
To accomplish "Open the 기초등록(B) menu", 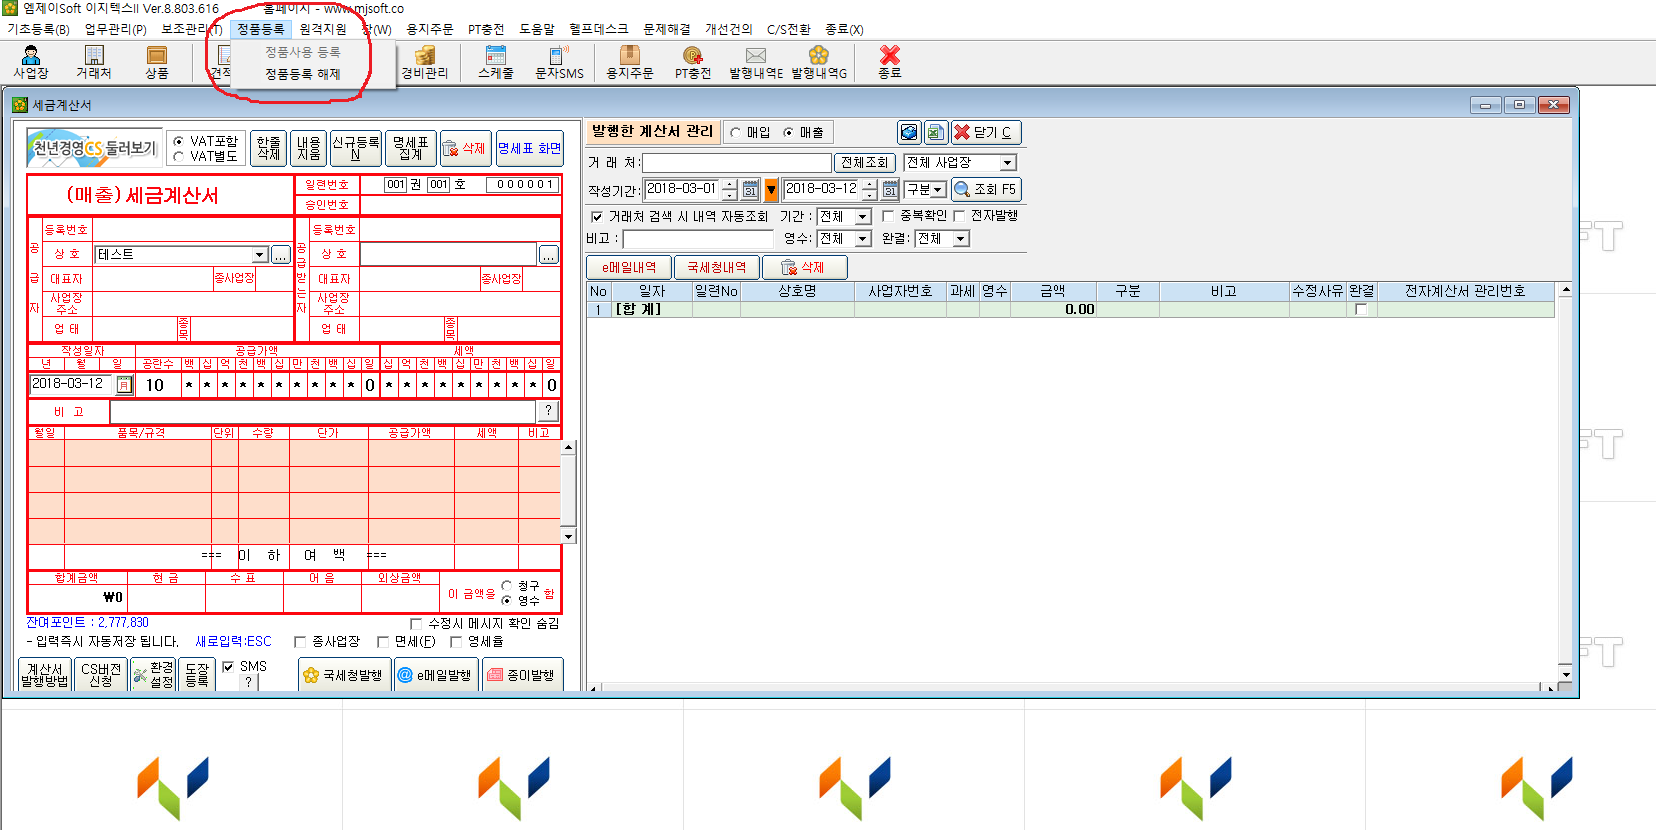I will pos(38,29).
